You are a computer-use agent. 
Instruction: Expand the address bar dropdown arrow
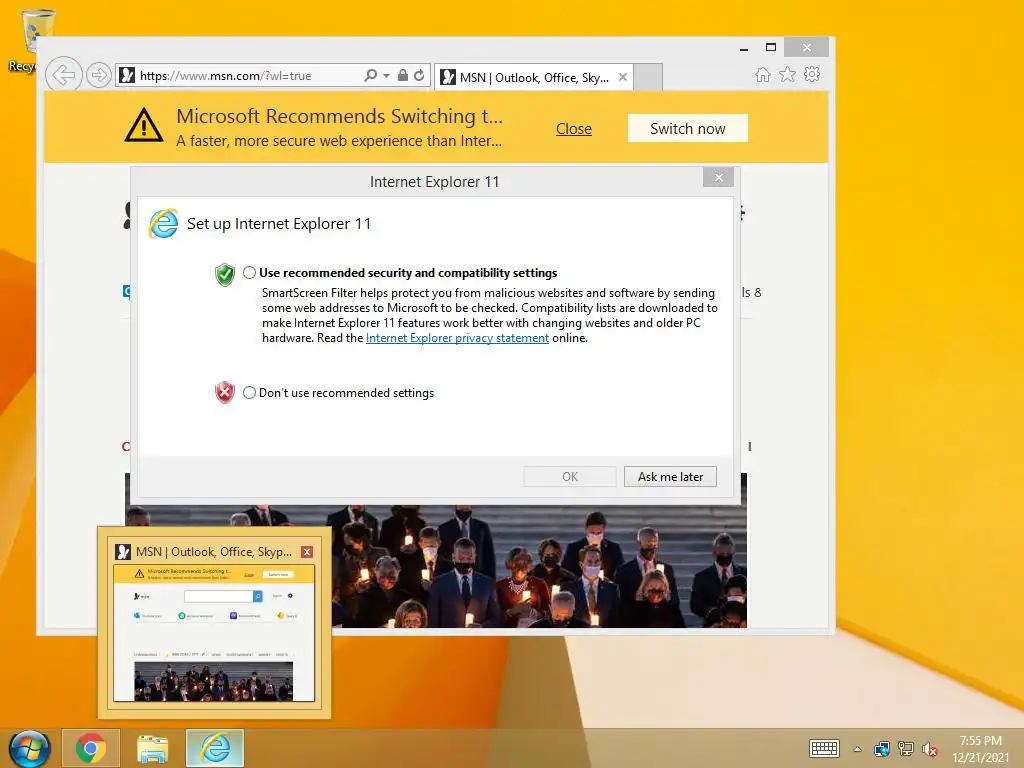(x=386, y=76)
